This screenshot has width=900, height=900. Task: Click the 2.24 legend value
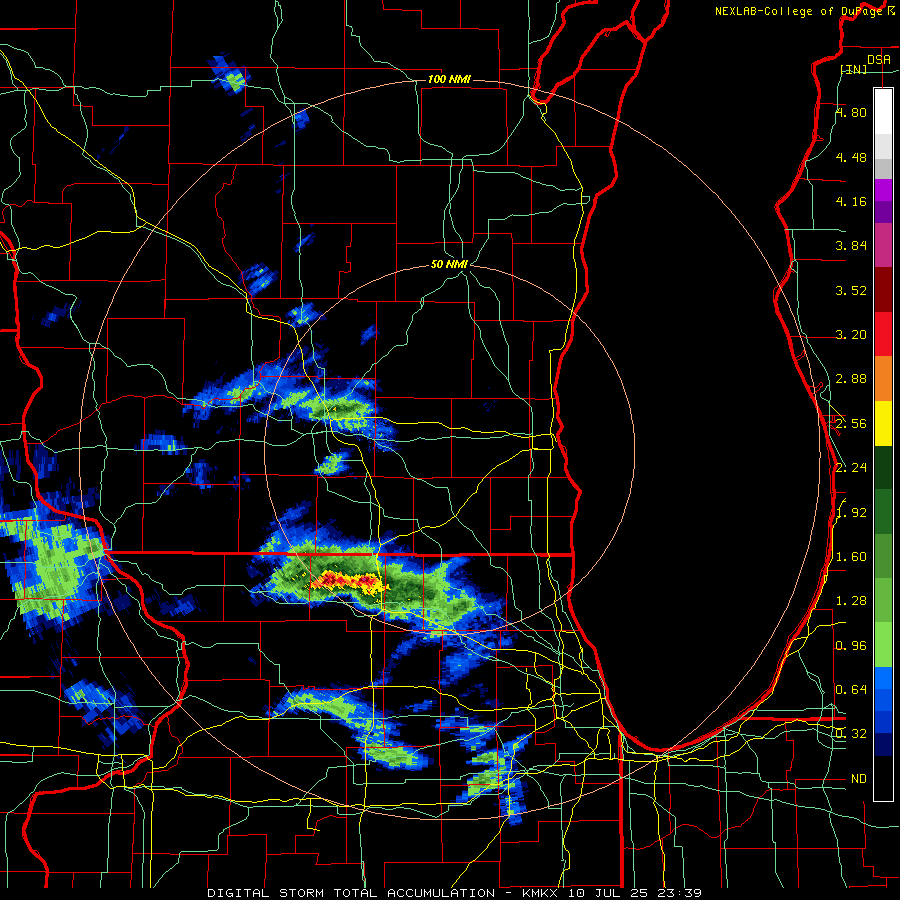851,468
